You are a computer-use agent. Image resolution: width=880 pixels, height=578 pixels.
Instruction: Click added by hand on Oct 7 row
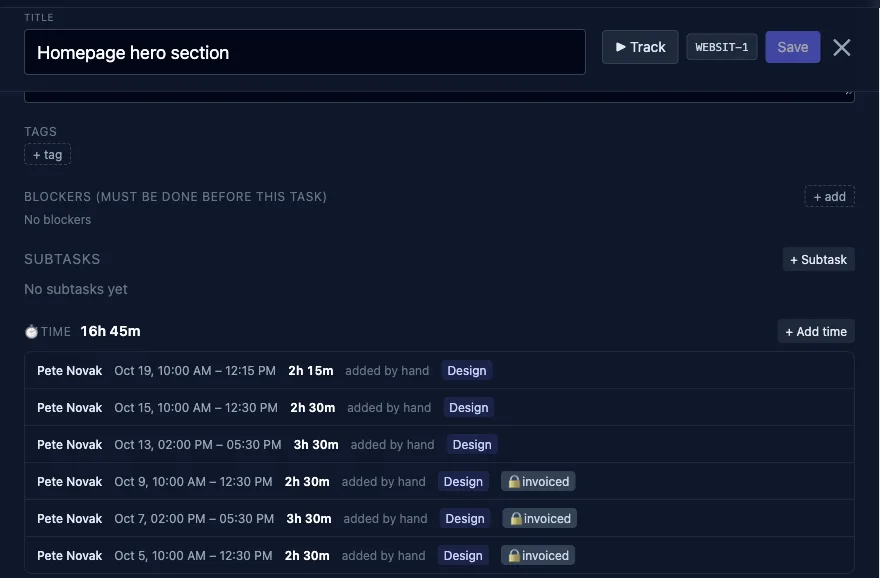coord(386,519)
